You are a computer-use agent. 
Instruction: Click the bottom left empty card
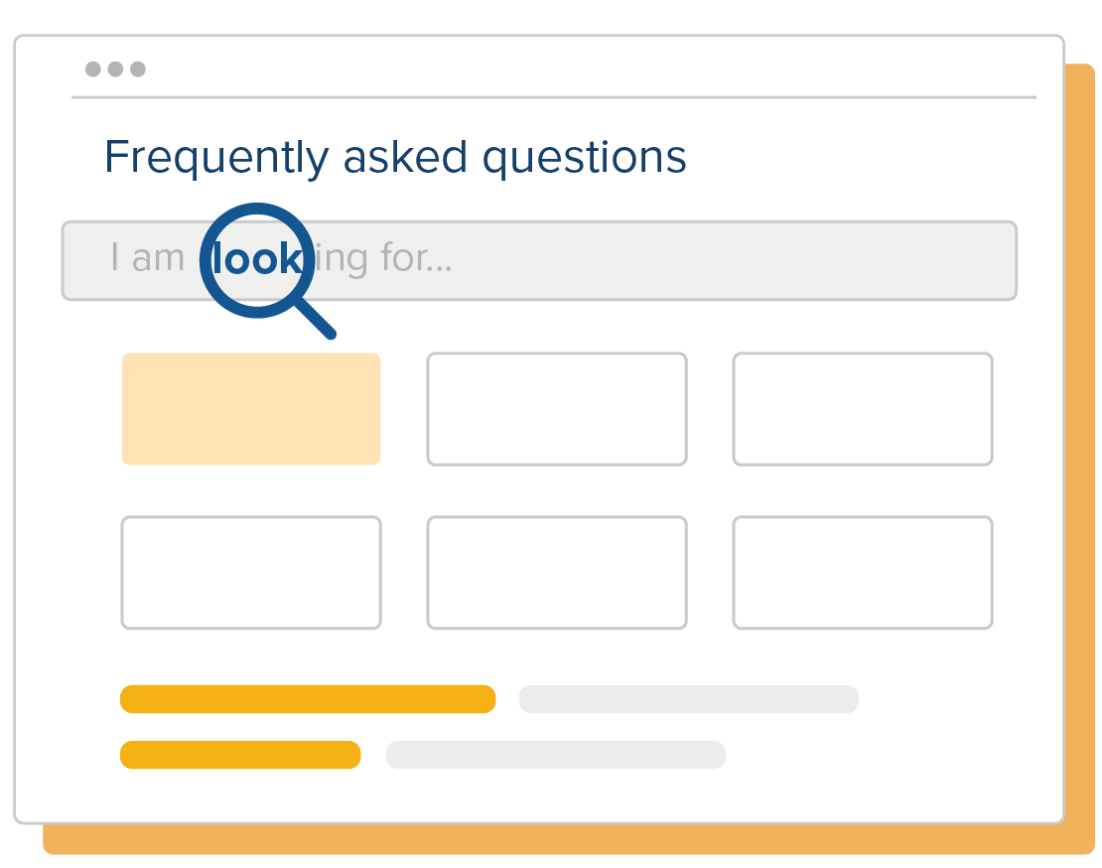pyautogui.click(x=251, y=572)
